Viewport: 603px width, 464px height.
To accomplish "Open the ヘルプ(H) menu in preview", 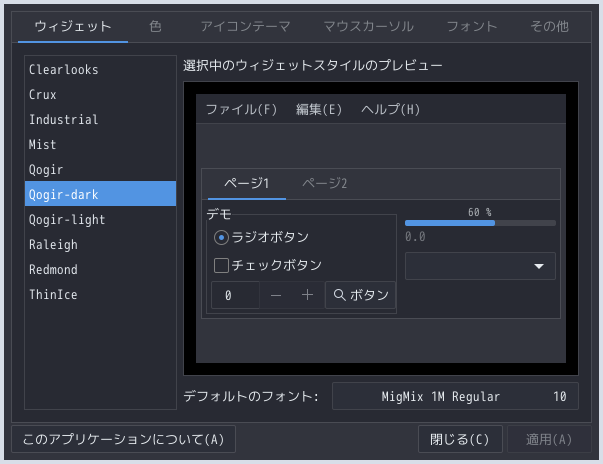I will coord(390,110).
